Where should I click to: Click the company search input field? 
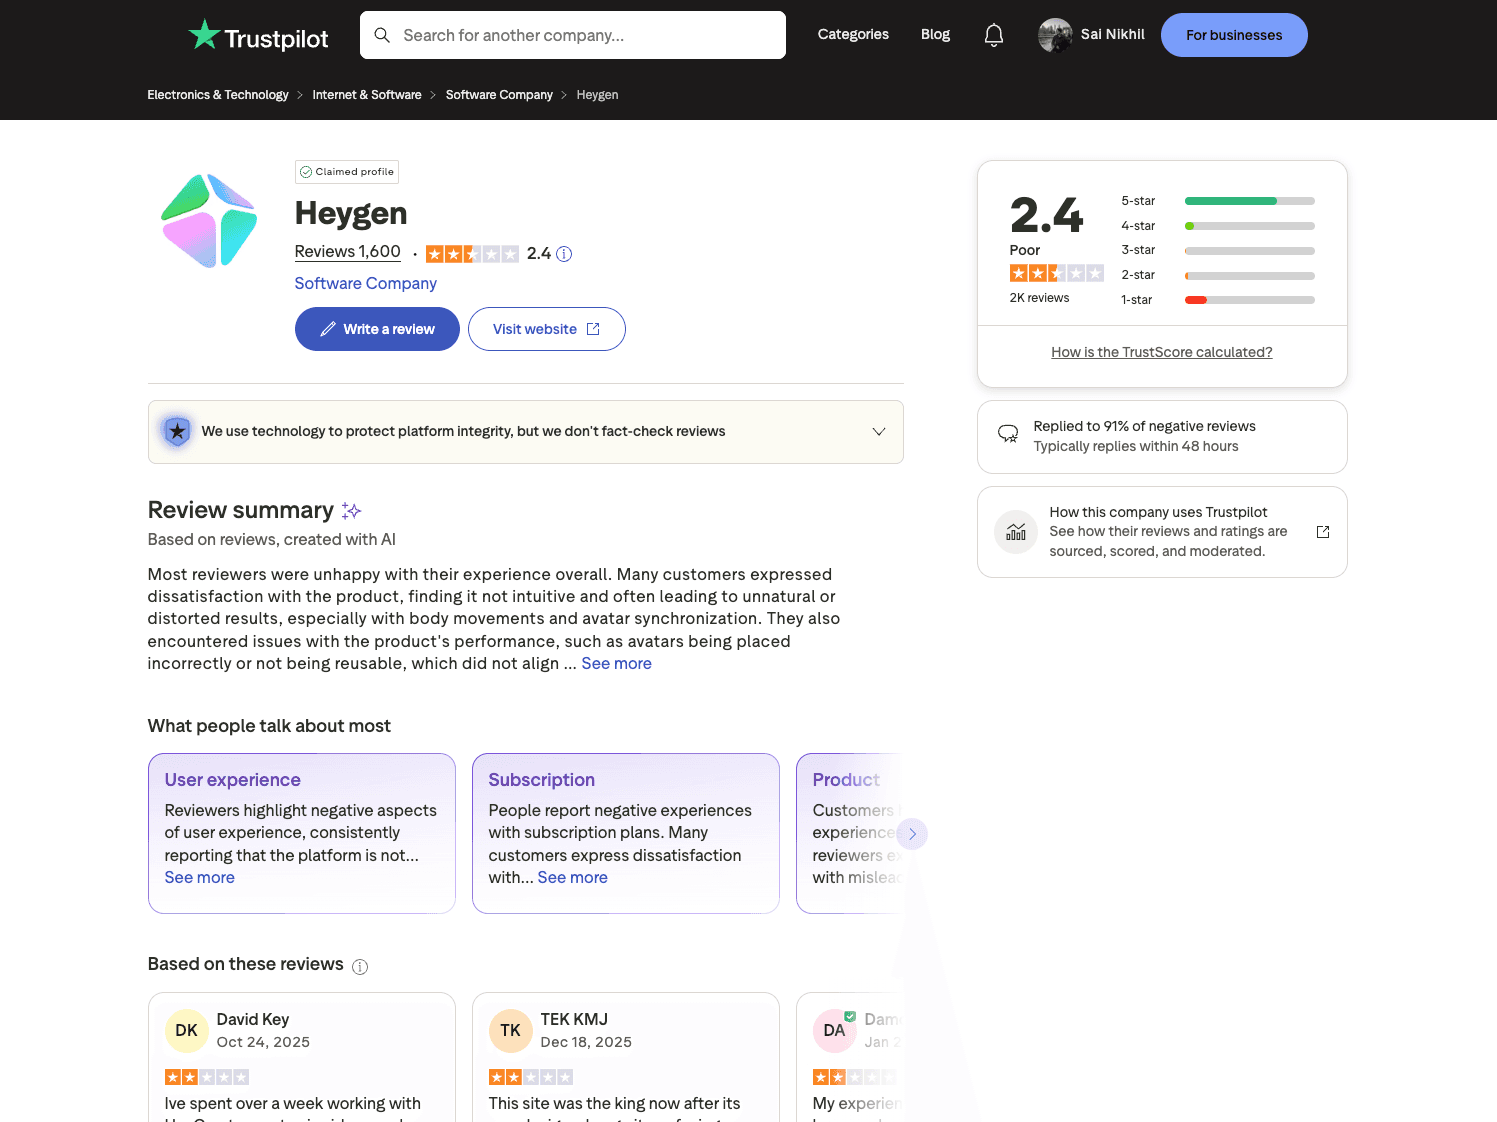[x=572, y=34]
